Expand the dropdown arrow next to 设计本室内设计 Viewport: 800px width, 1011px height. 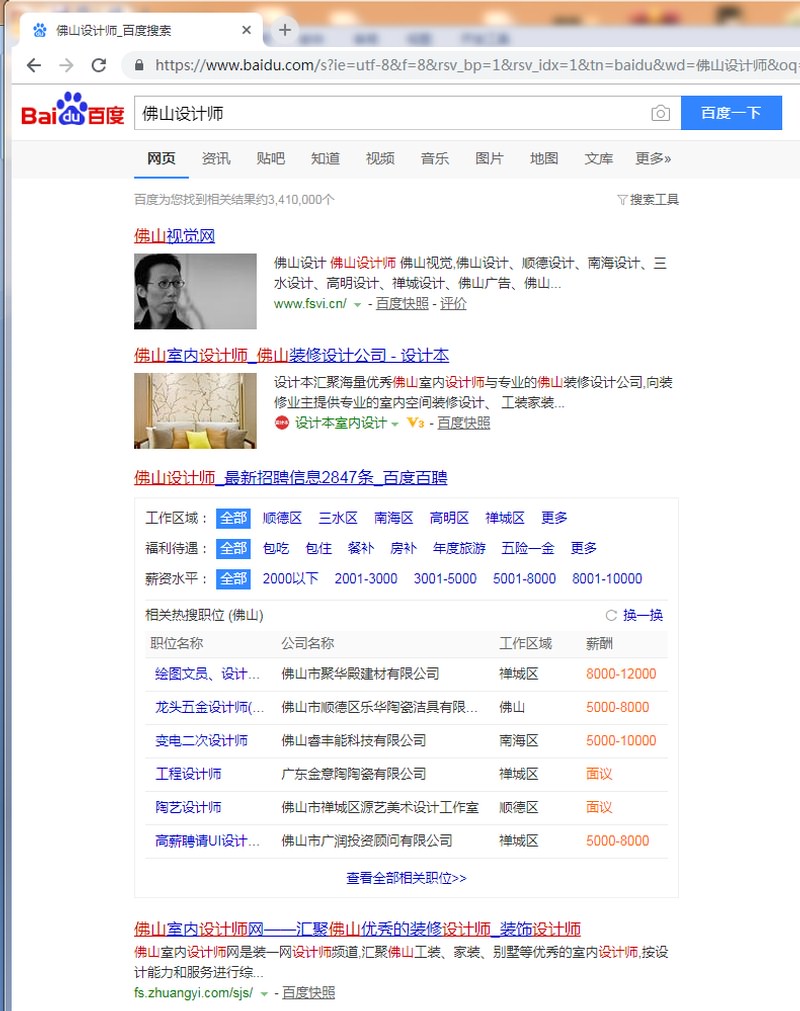(x=395, y=424)
